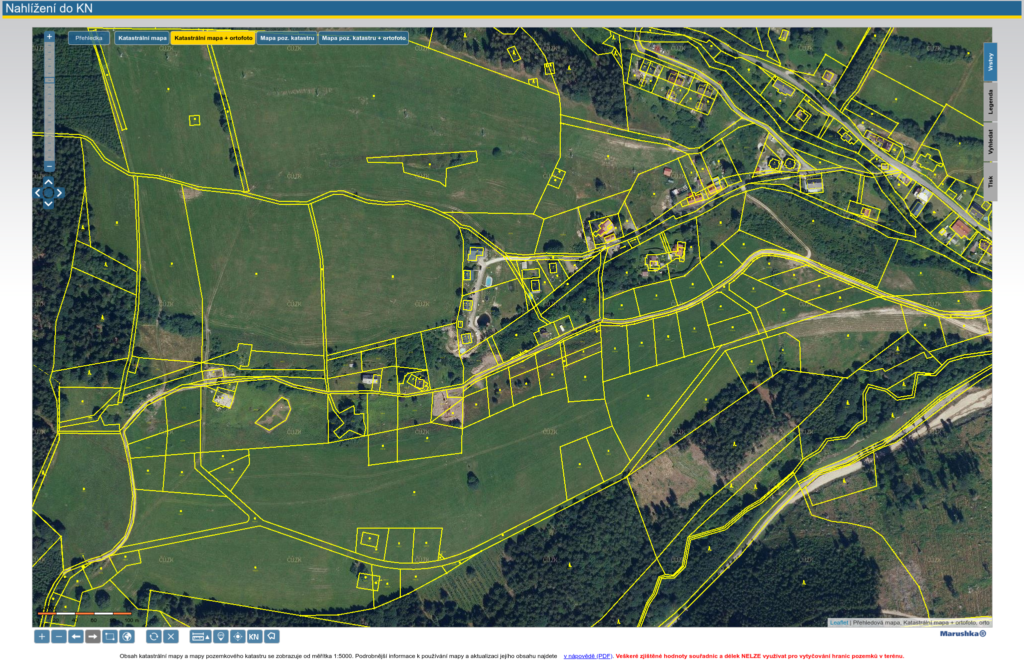Open the measurement ruler tool dropdown

click(199, 636)
